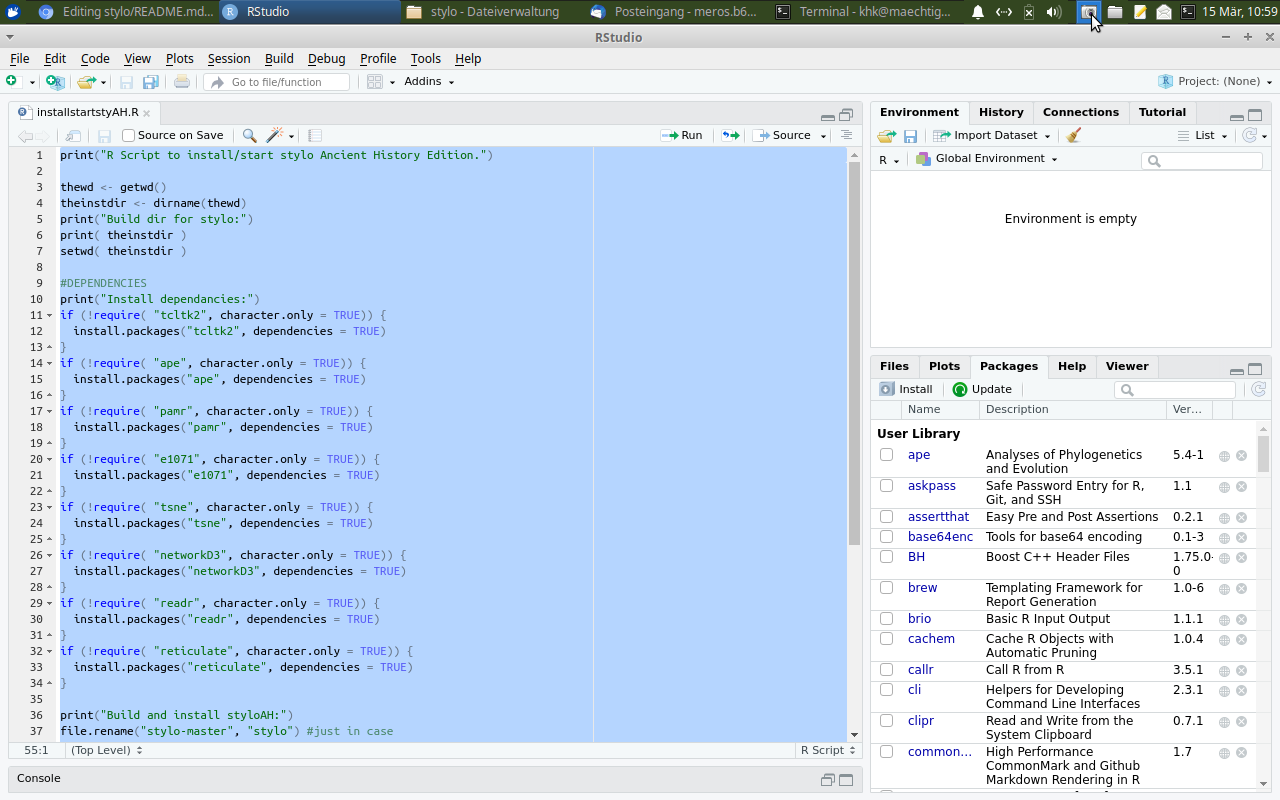
Task: Open code tools magic wand
Action: point(275,136)
